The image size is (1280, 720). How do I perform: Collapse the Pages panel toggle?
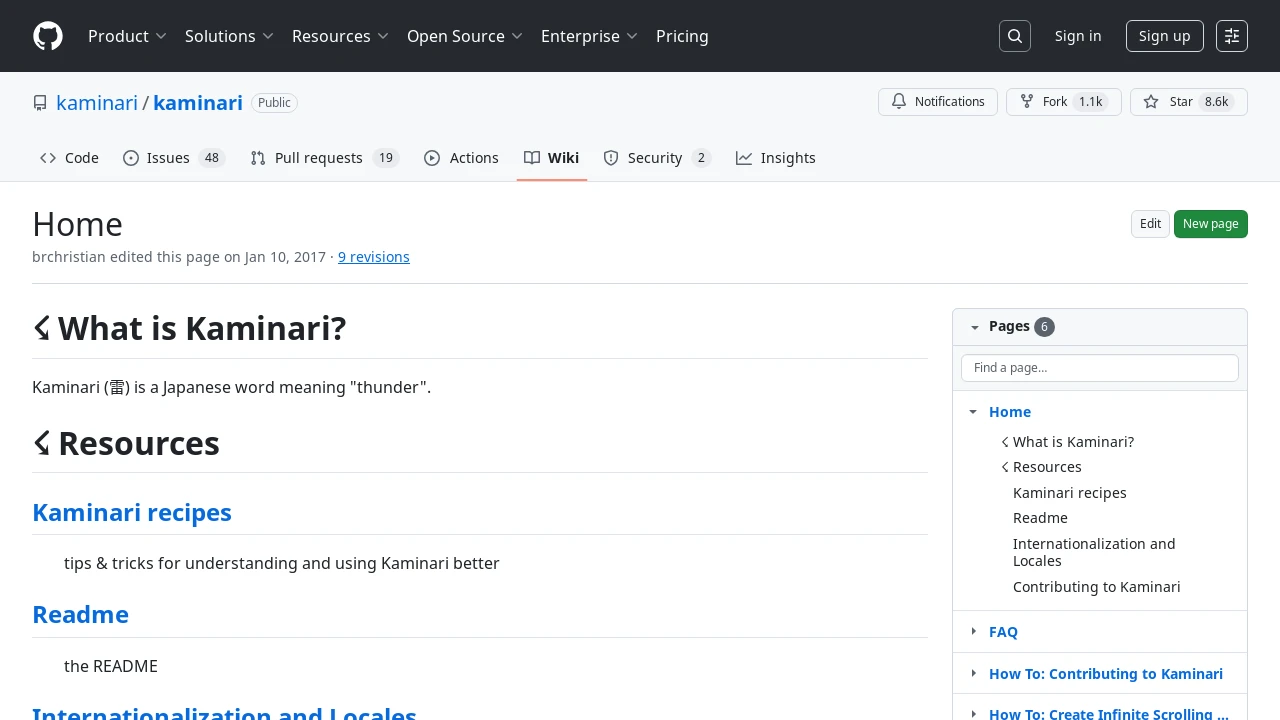point(974,327)
